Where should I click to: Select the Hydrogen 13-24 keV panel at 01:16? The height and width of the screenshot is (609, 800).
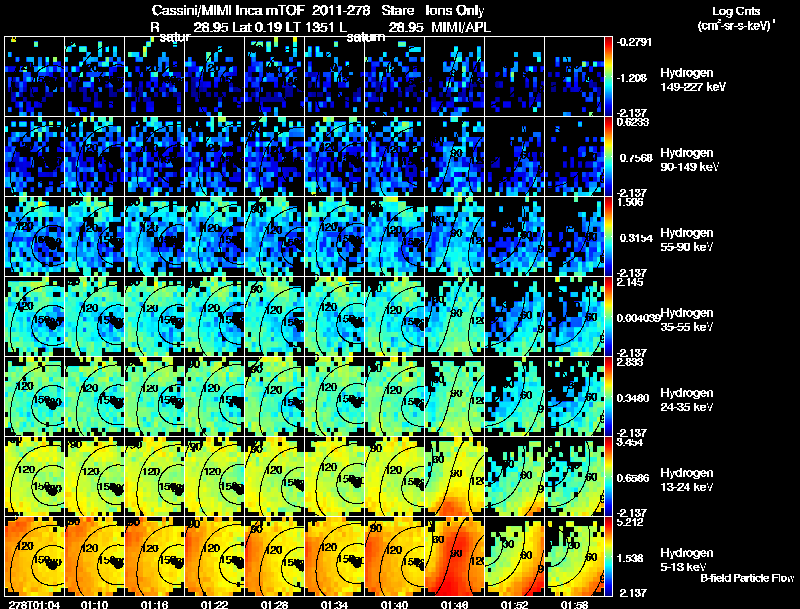pos(155,477)
